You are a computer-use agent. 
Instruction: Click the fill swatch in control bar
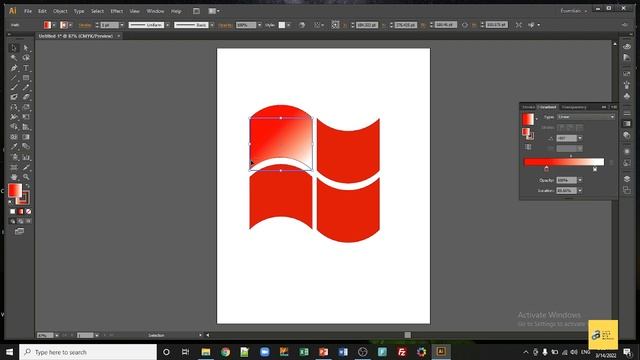[x=47, y=25]
